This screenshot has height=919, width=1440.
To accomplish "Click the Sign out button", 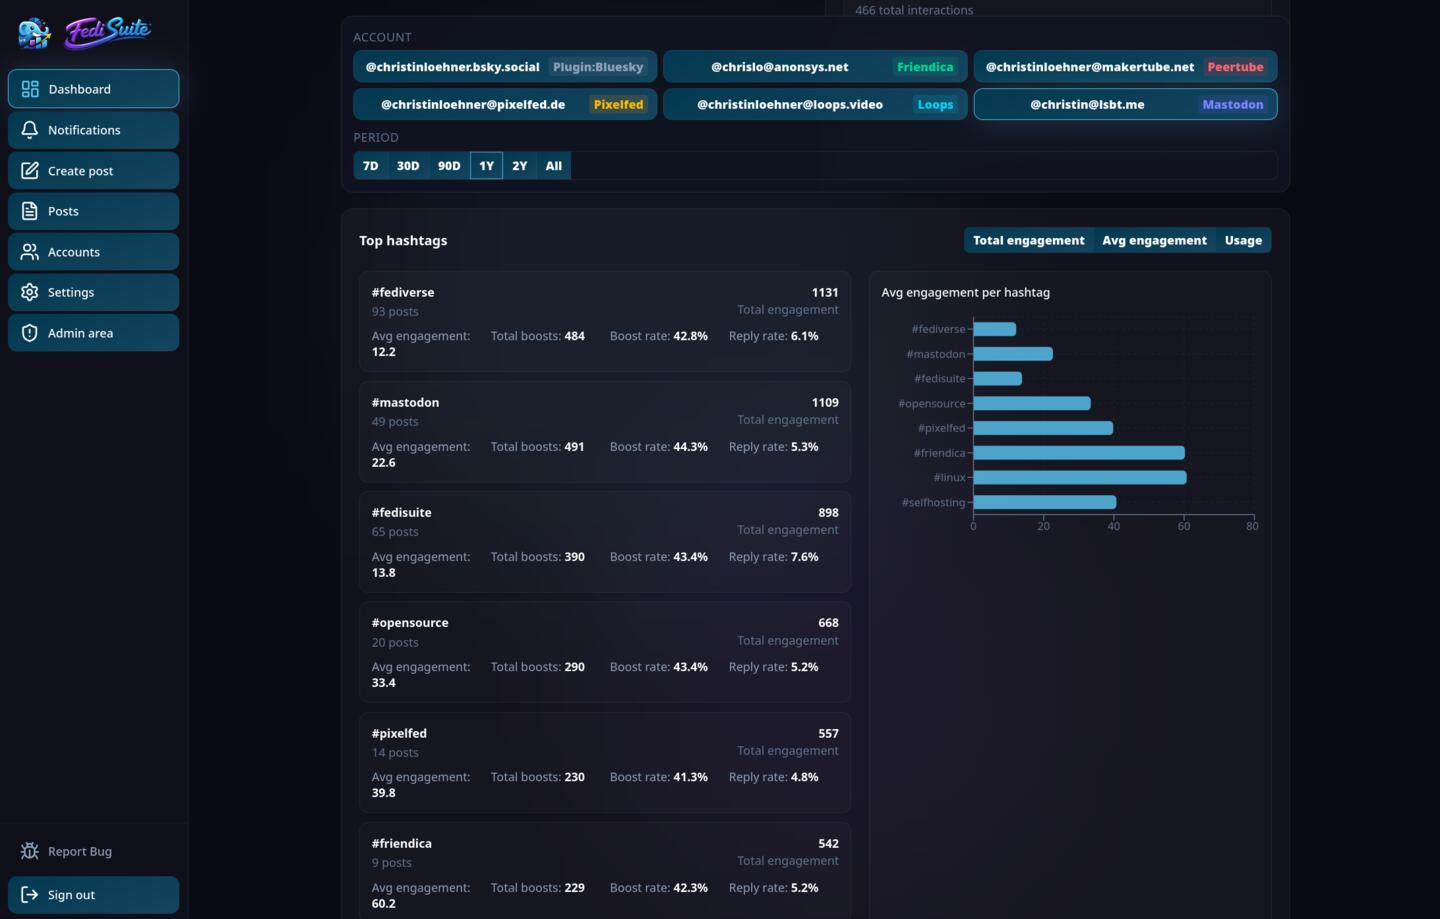I will (94, 895).
